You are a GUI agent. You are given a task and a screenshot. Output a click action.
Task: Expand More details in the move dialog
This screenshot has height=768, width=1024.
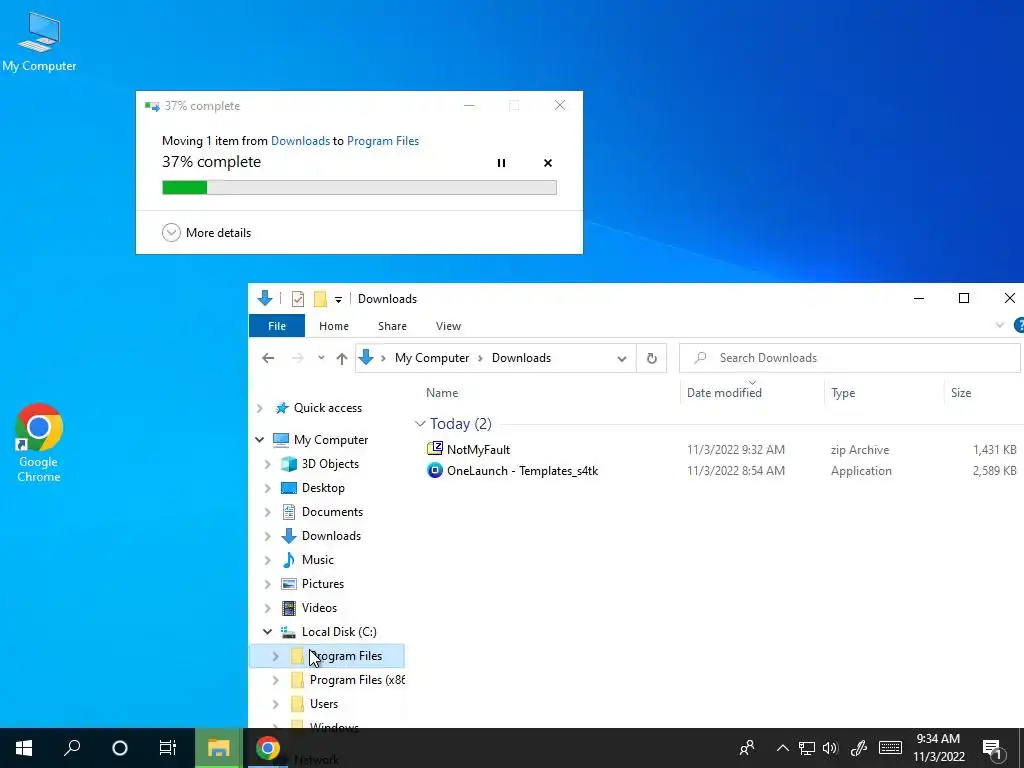coord(206,232)
